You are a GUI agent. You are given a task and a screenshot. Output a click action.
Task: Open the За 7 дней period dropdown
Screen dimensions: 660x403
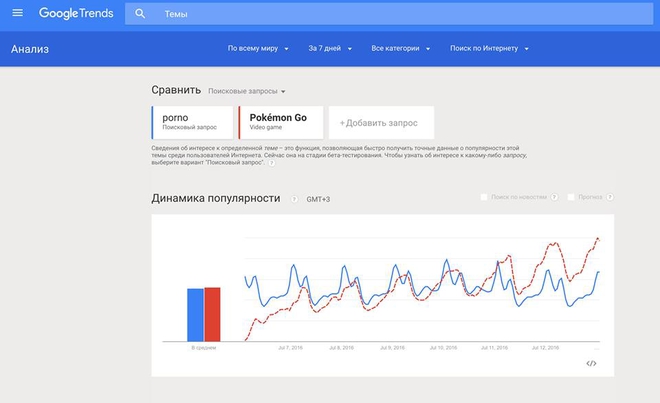(x=330, y=48)
